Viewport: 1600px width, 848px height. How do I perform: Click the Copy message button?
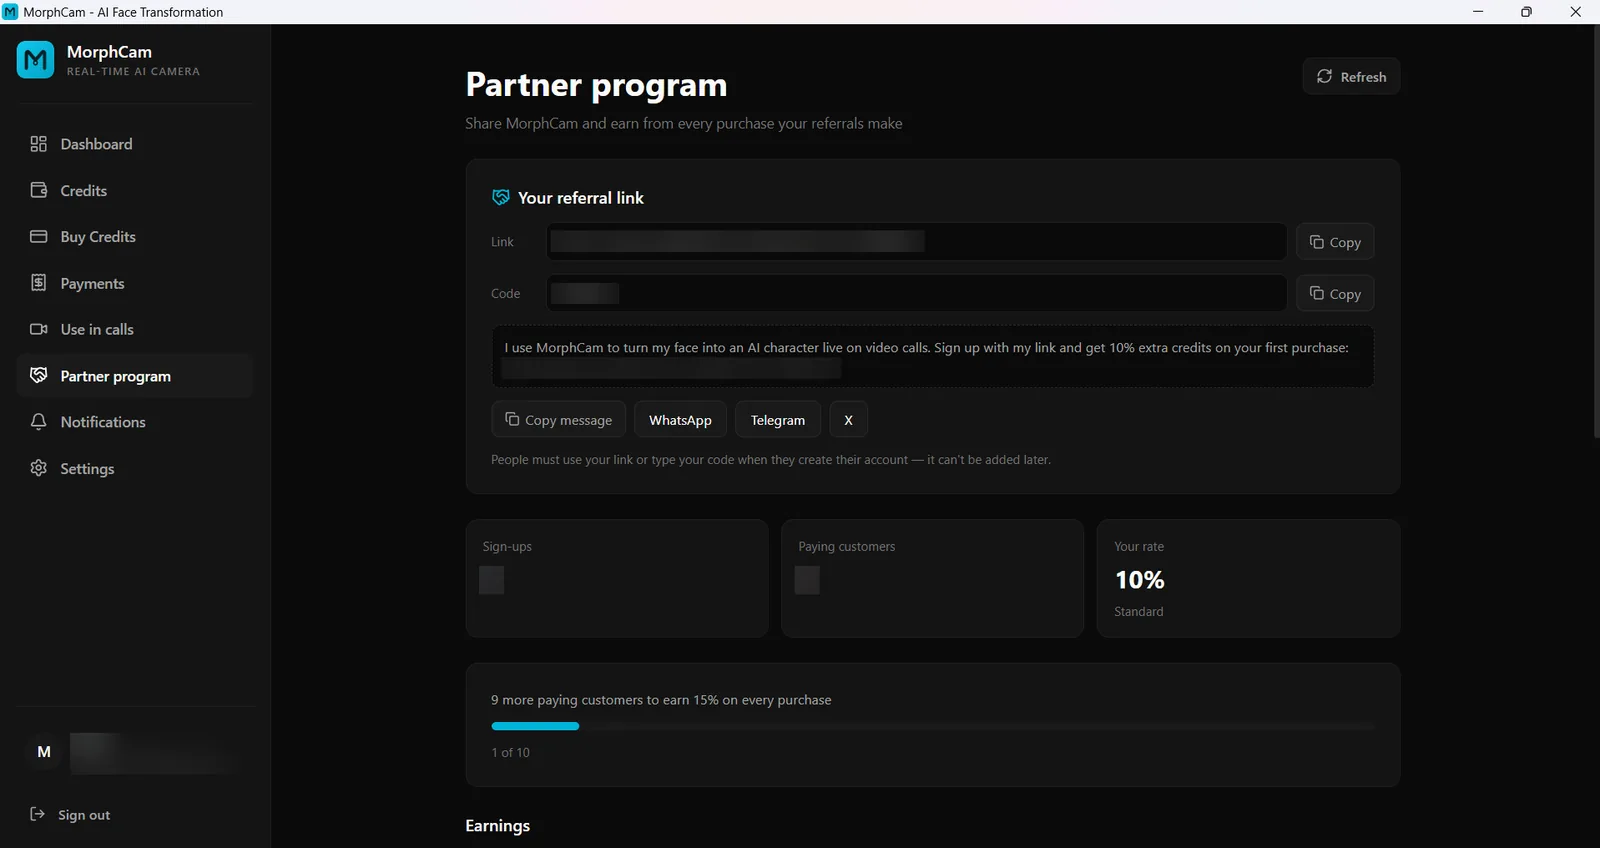(559, 420)
